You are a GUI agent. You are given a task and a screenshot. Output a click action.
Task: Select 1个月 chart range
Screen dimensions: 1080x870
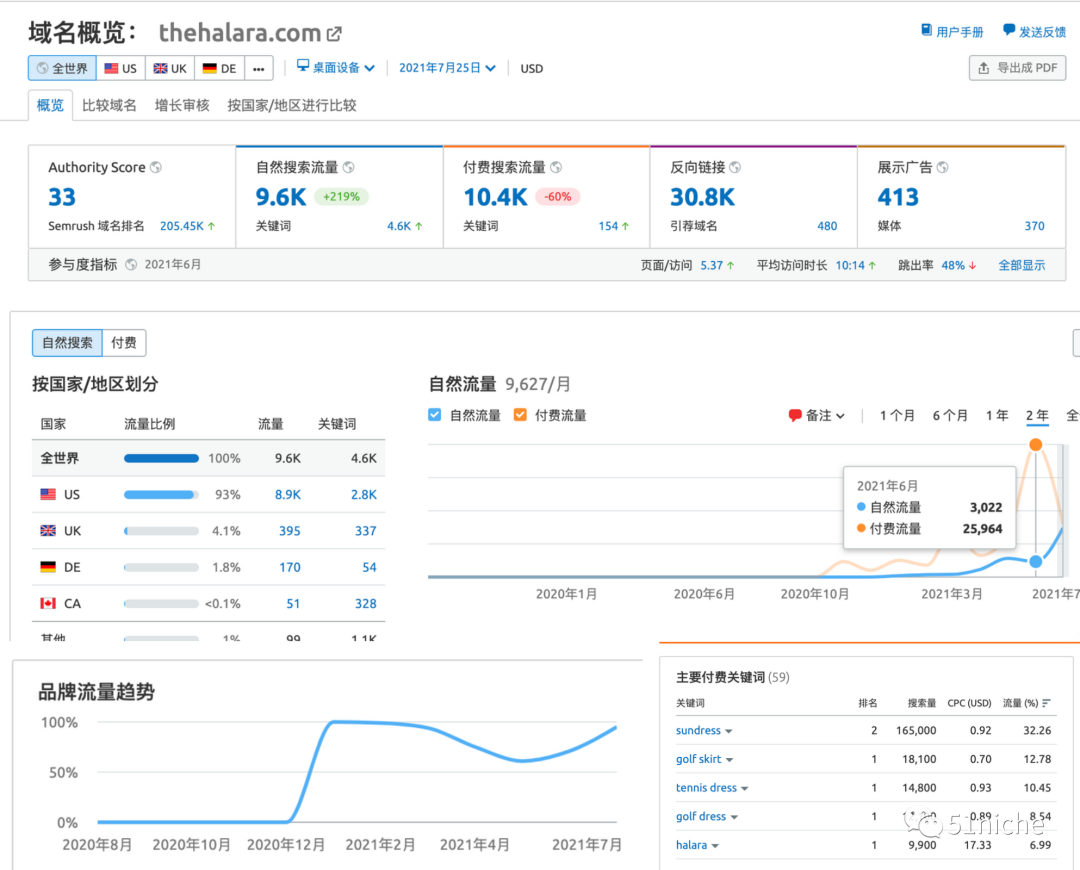[897, 415]
